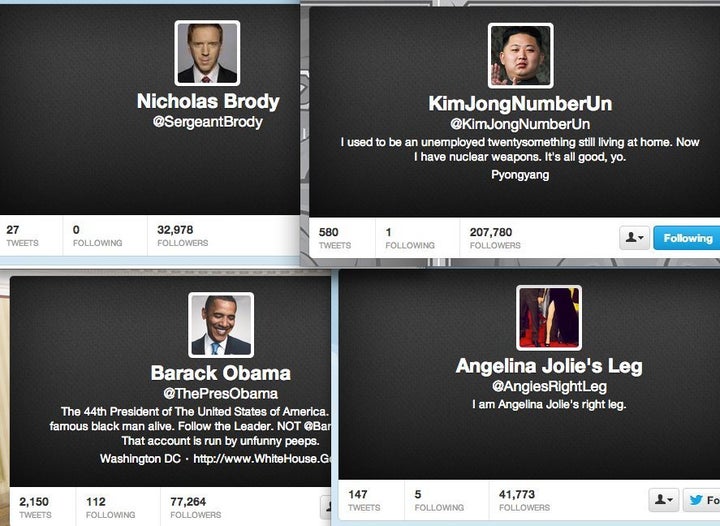Image resolution: width=720 pixels, height=526 pixels.
Task: Open the 1 following stat for KimJongNumberUn
Action: click(410, 238)
